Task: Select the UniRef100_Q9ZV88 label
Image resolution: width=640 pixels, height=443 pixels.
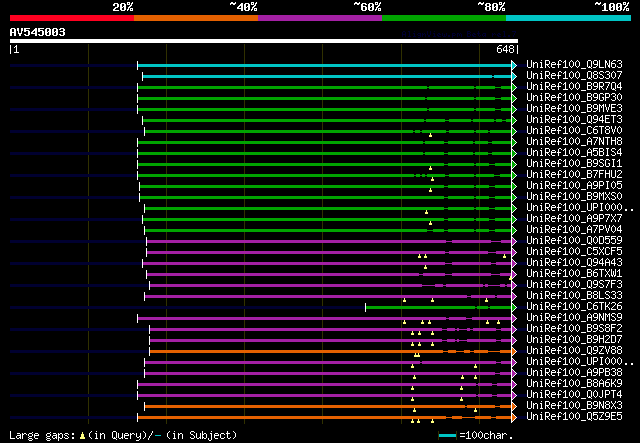Action: coord(574,351)
